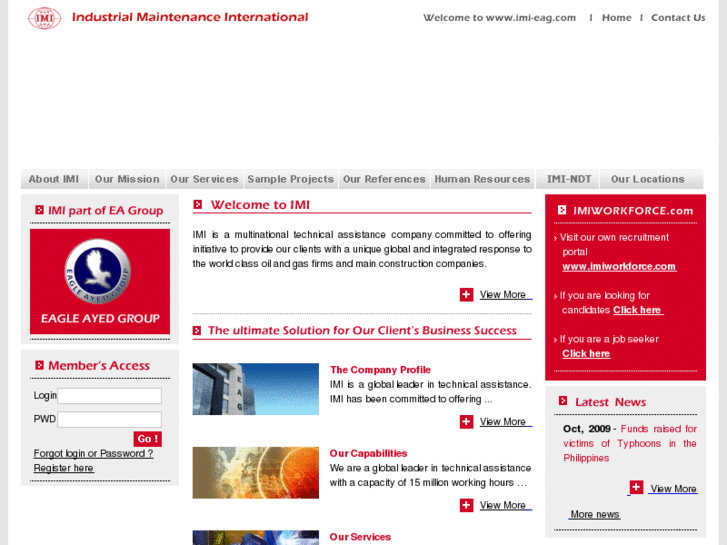This screenshot has height=545, width=727.
Task: Click The Company Profile heading
Action: click(x=380, y=370)
